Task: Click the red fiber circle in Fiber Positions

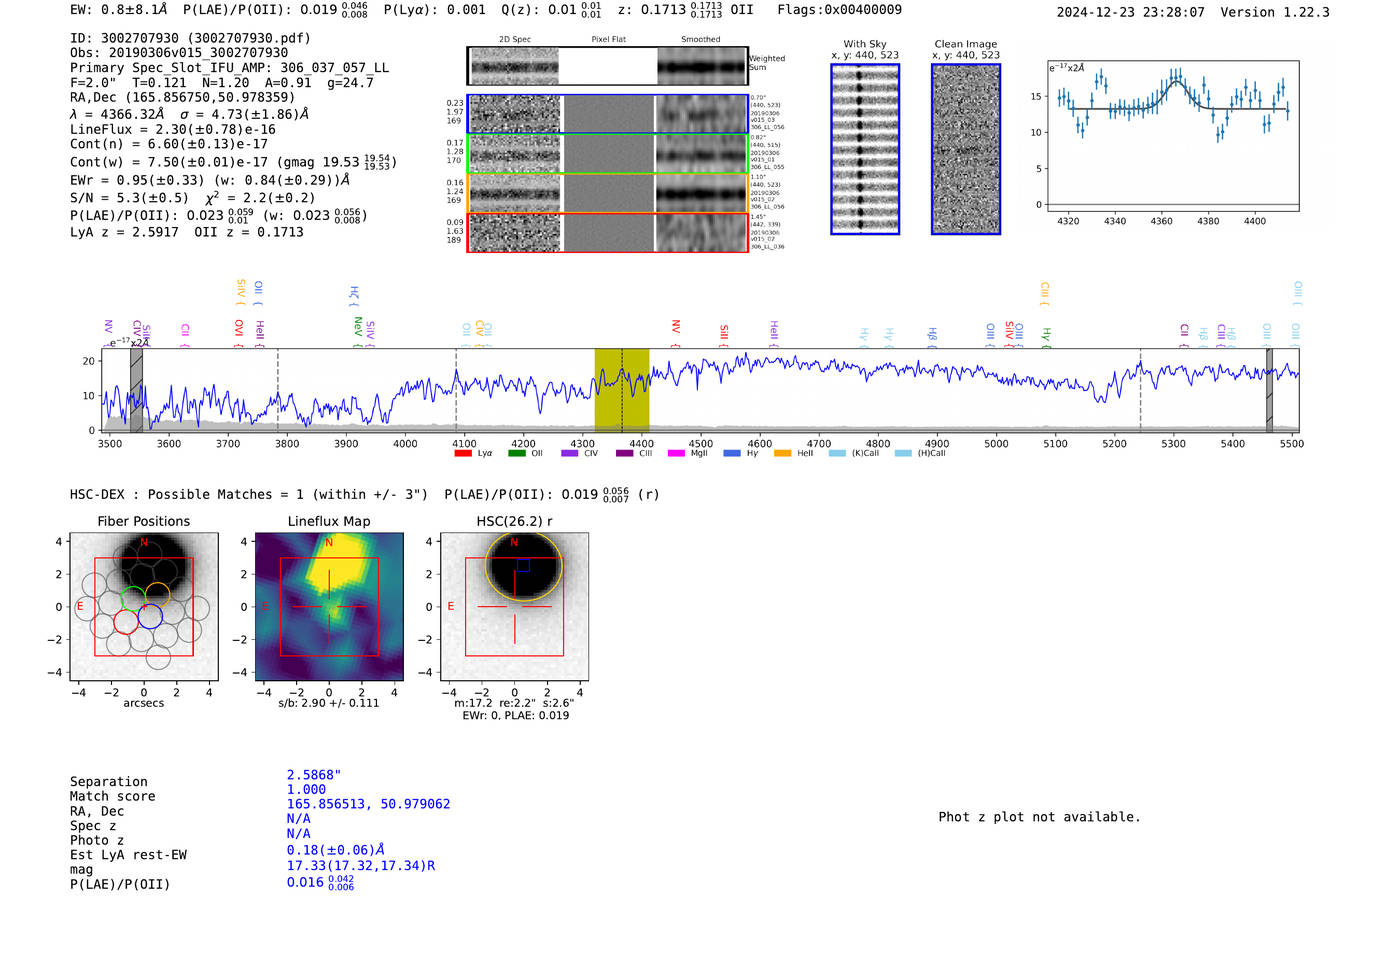Action: (x=126, y=622)
